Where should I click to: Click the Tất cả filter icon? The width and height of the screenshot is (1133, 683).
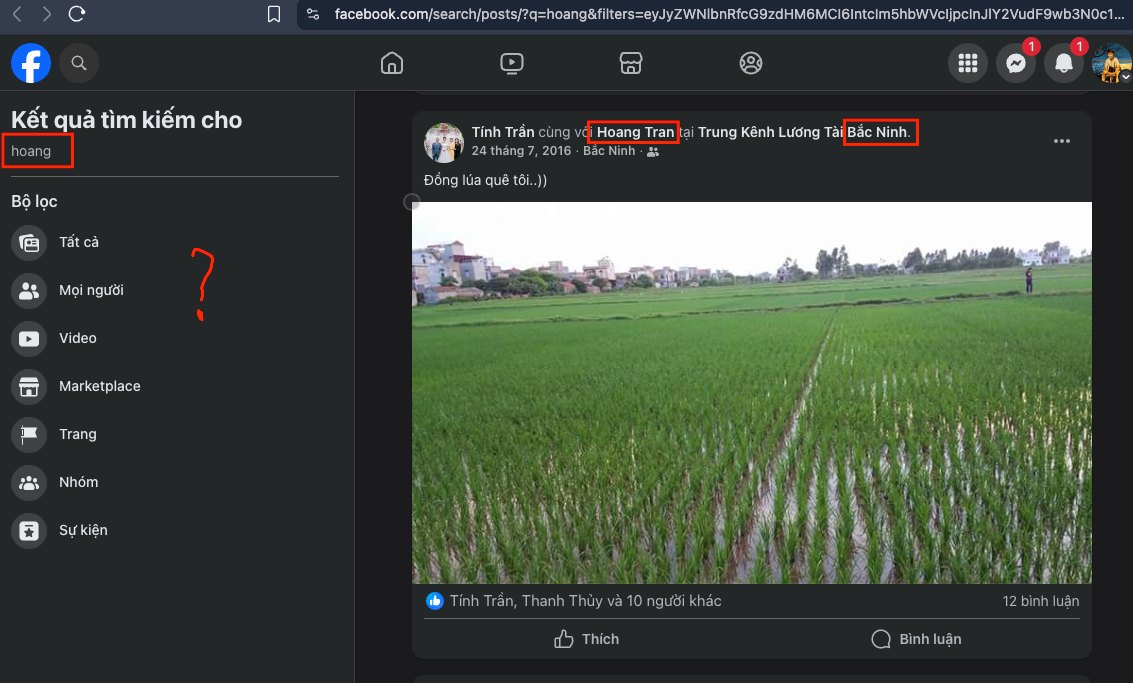pos(29,242)
